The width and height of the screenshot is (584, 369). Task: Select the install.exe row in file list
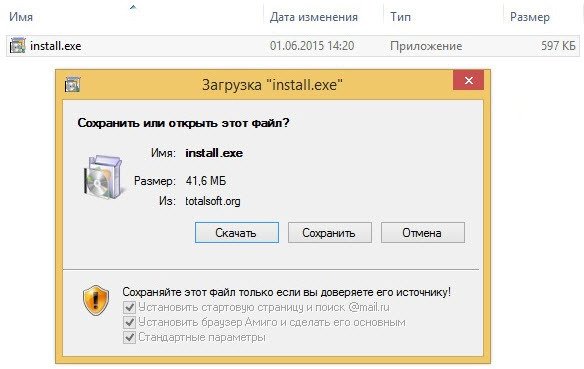click(x=293, y=46)
